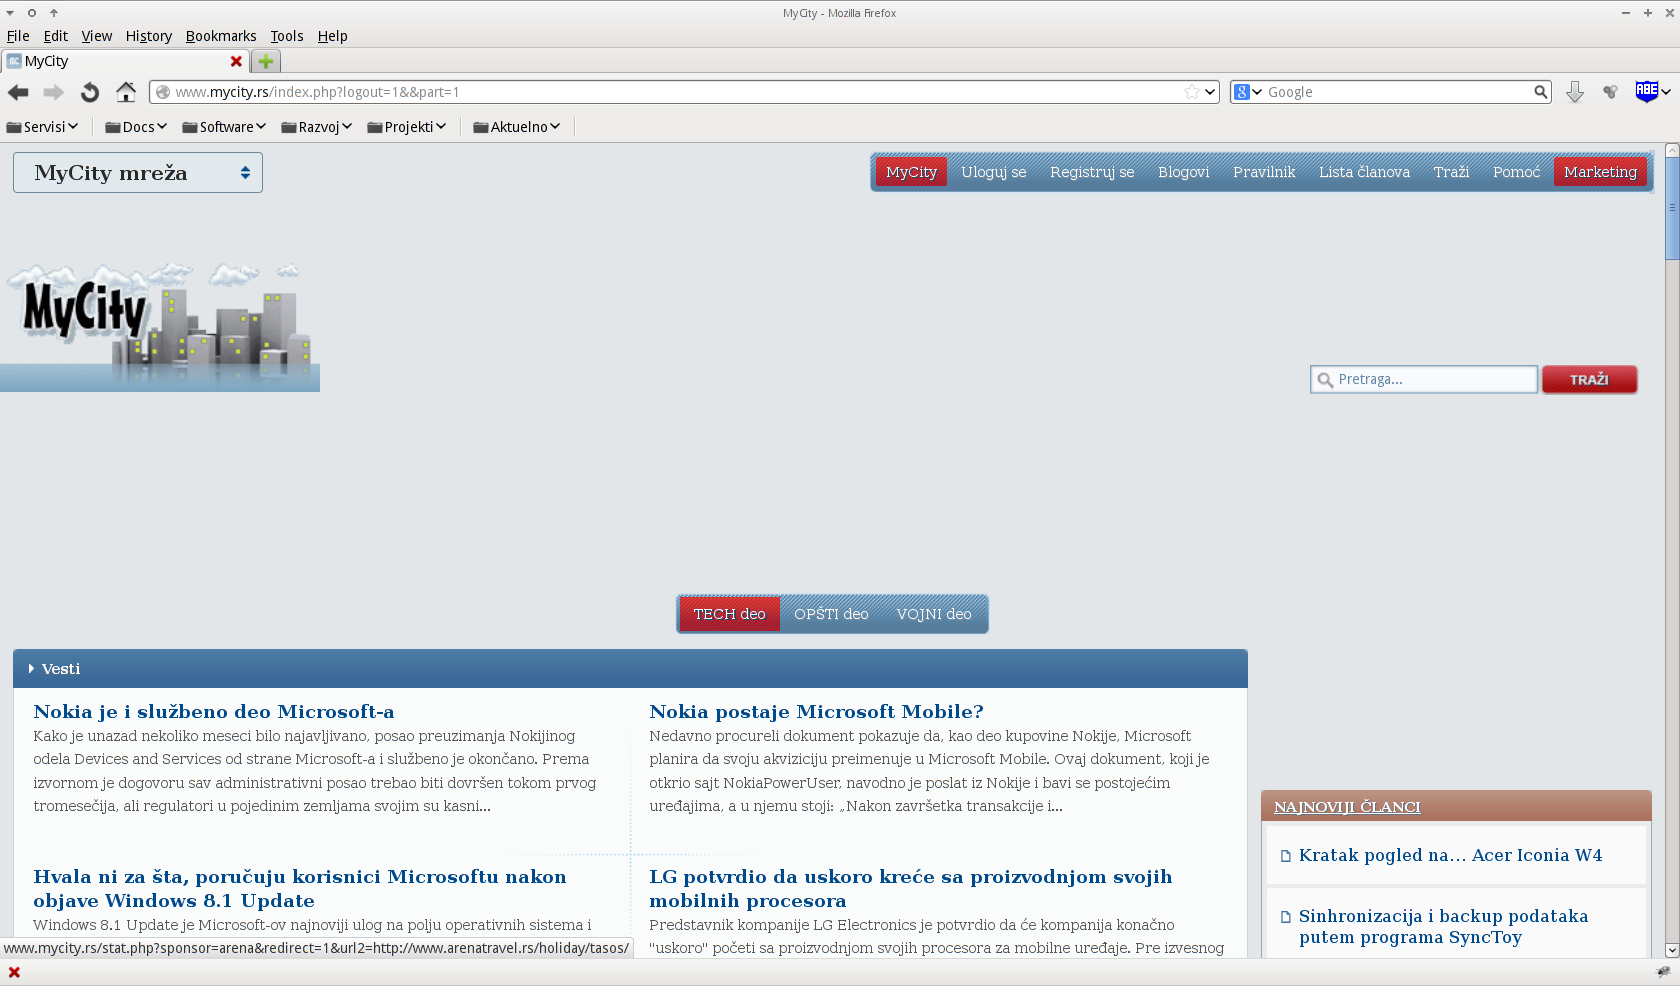Open the MyCity nav item

[x=911, y=172]
